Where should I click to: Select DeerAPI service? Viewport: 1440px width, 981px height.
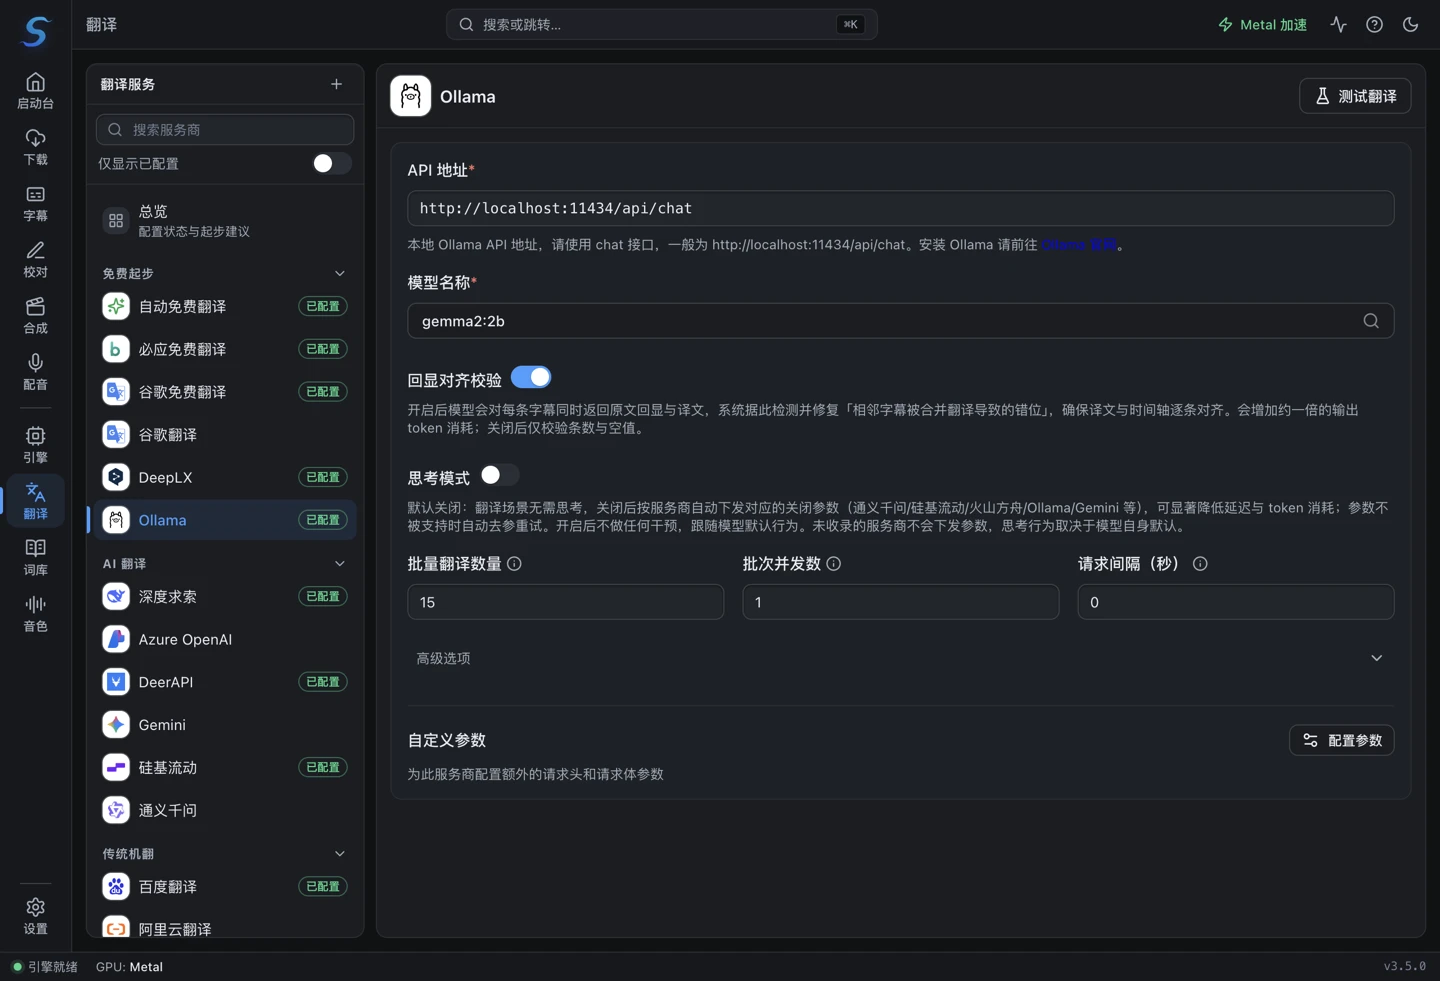point(225,682)
